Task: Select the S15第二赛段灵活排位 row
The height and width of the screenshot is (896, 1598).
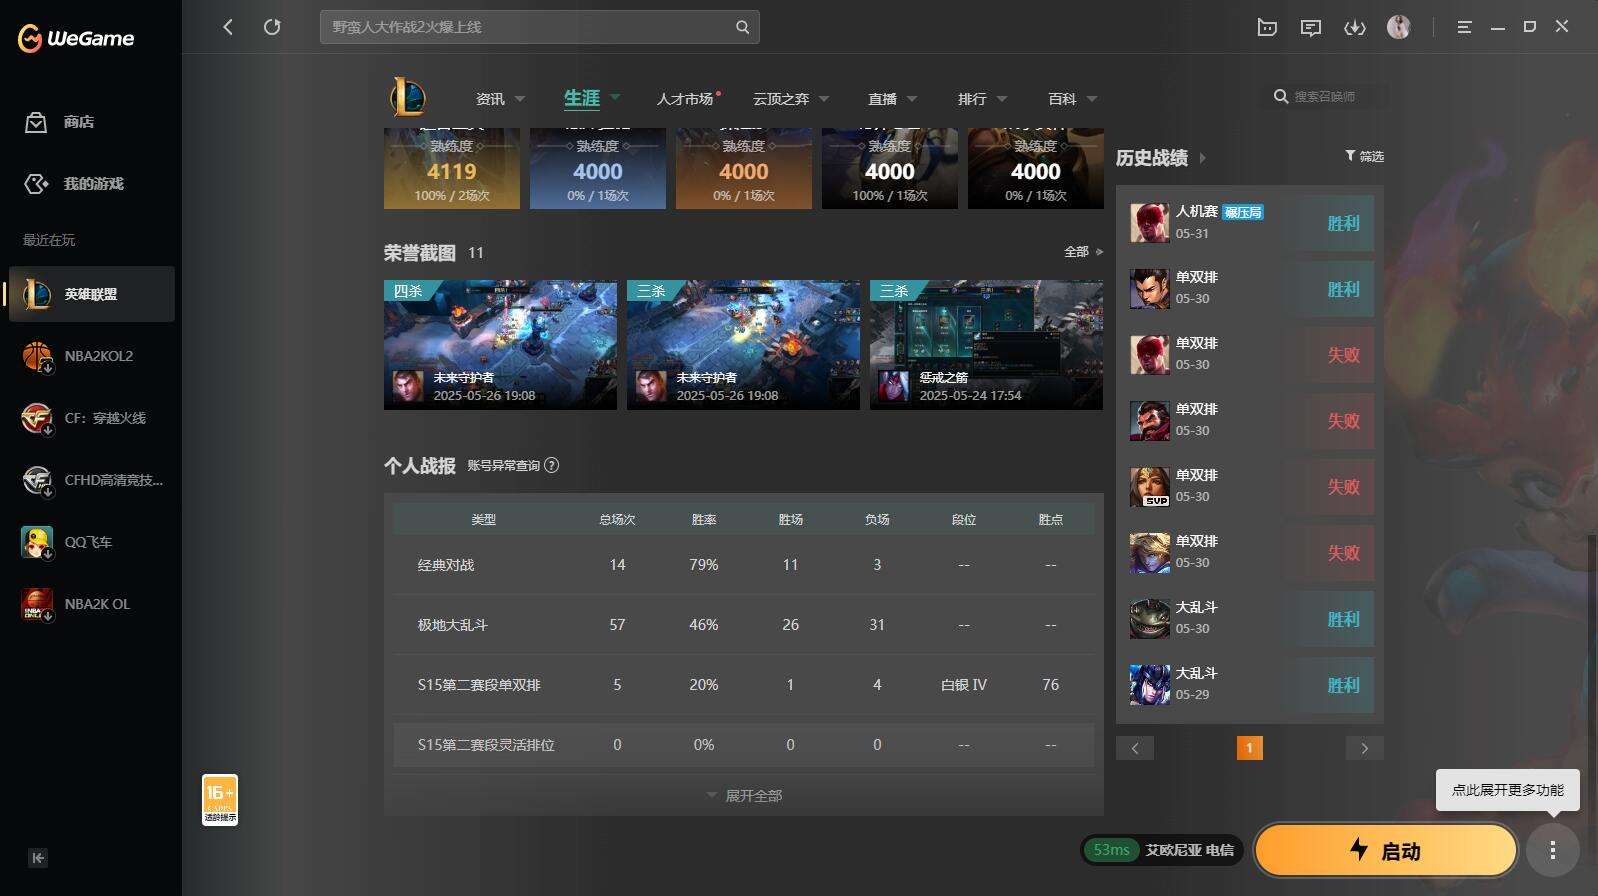Action: (x=744, y=745)
